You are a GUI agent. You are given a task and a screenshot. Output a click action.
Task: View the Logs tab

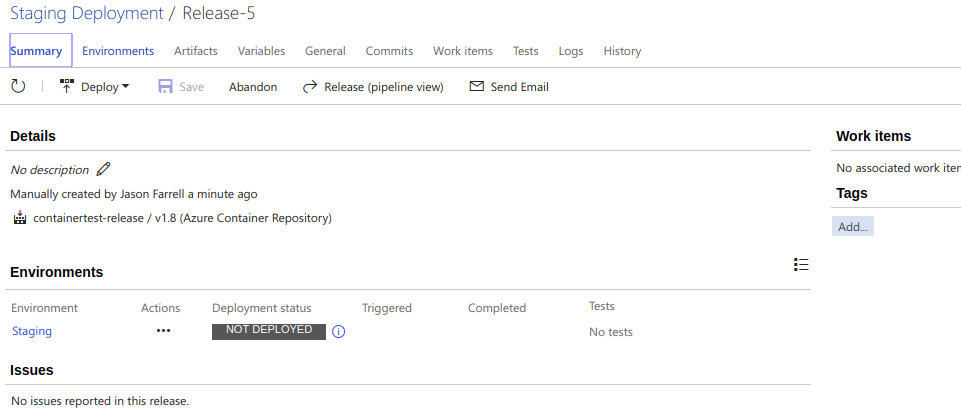tap(571, 51)
